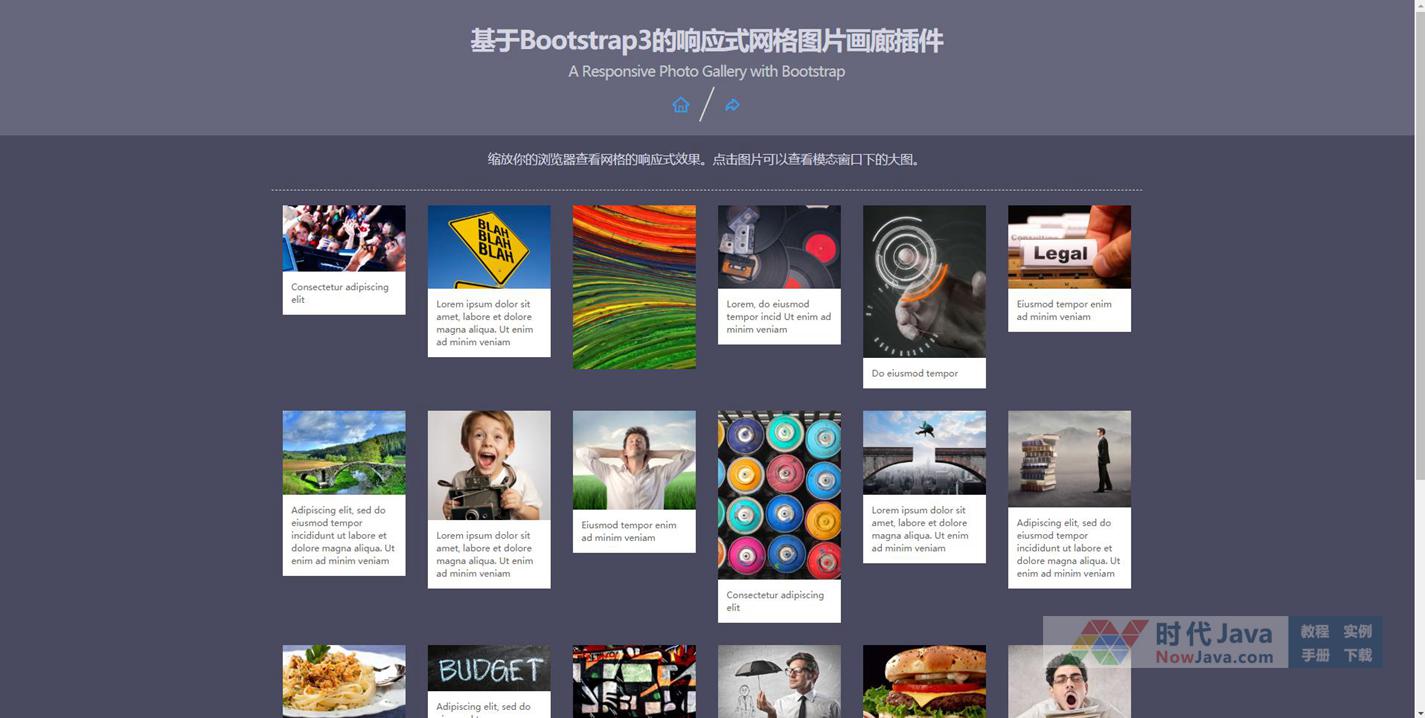The height and width of the screenshot is (718, 1425).
Task: Click the NowJava.com watermark logo
Action: tap(1165, 642)
